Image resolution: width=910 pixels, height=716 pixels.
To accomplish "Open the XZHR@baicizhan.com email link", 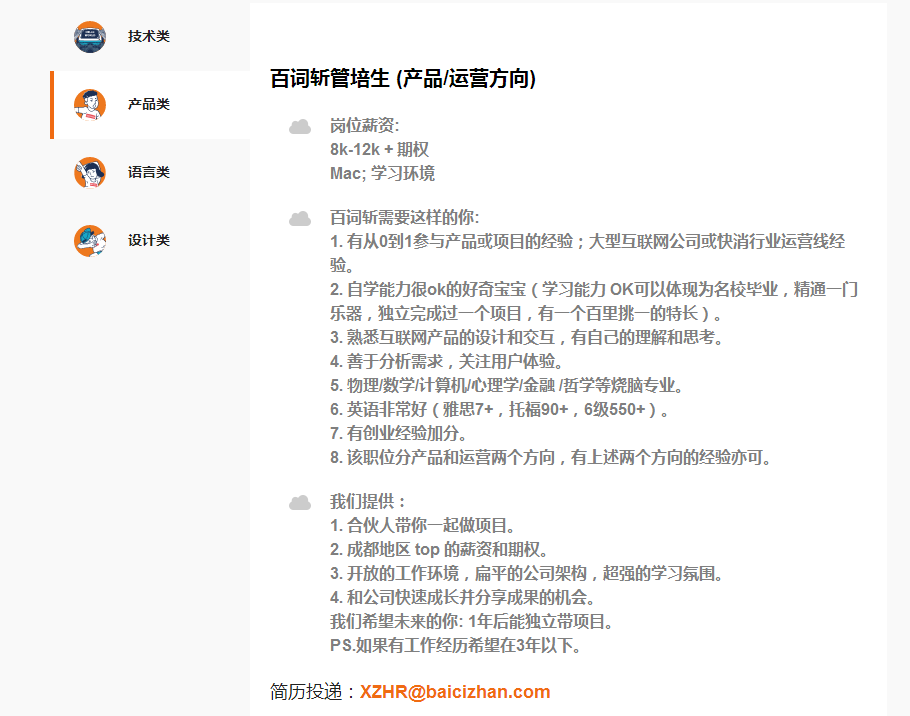I will (455, 692).
